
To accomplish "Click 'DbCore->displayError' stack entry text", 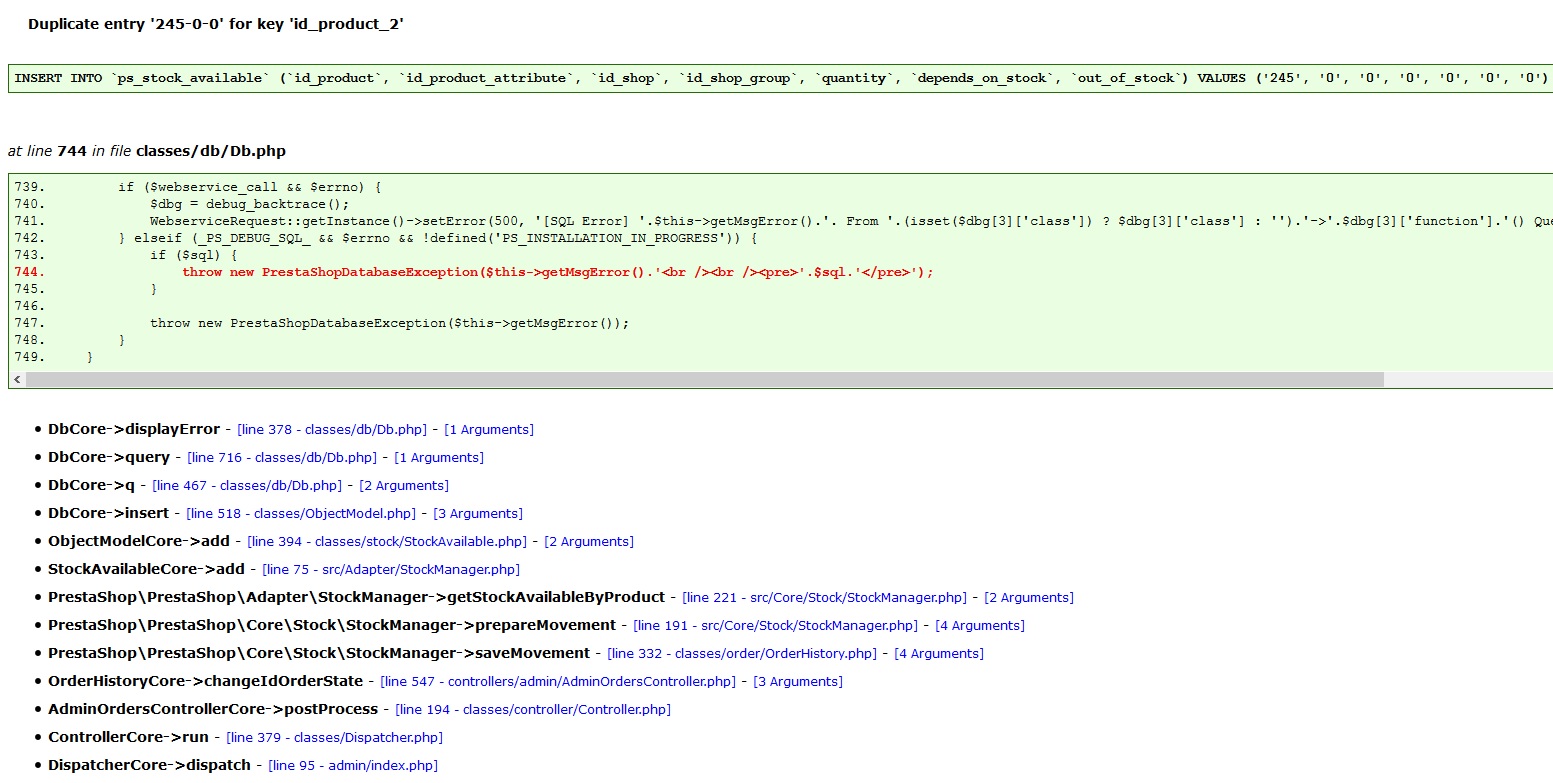I will 134,429.
